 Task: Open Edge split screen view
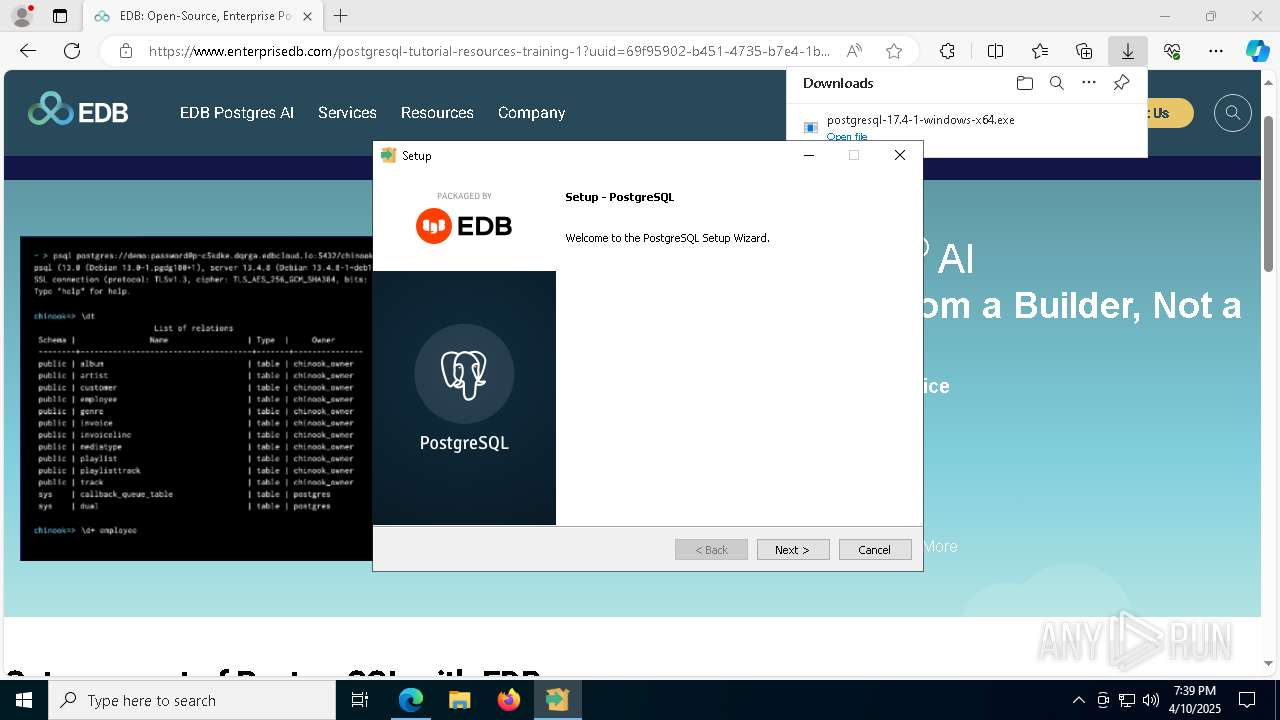point(995,51)
